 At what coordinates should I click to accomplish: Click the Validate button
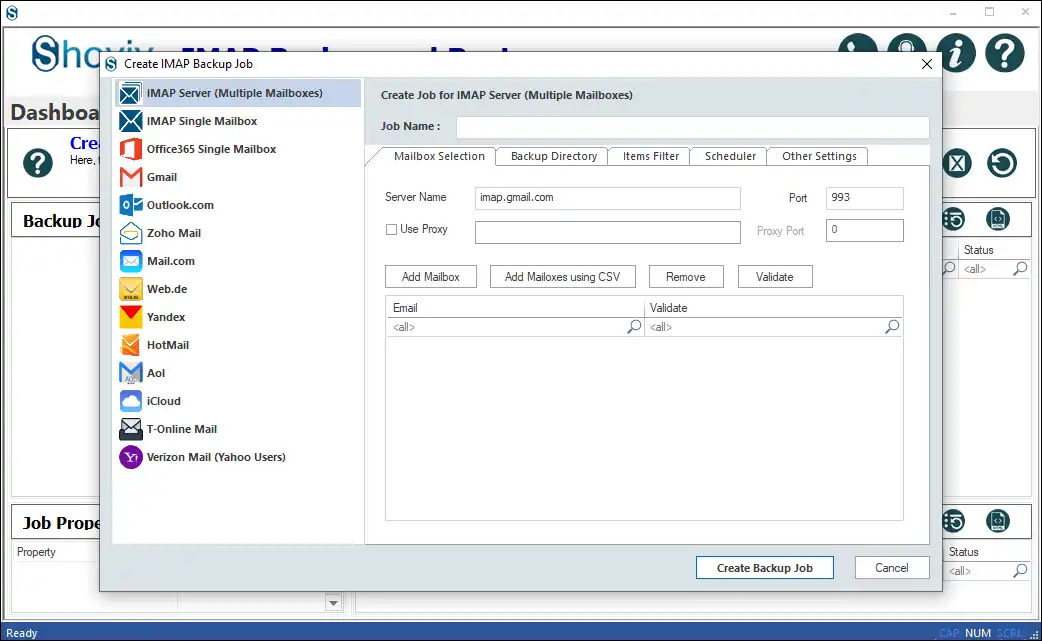click(775, 277)
